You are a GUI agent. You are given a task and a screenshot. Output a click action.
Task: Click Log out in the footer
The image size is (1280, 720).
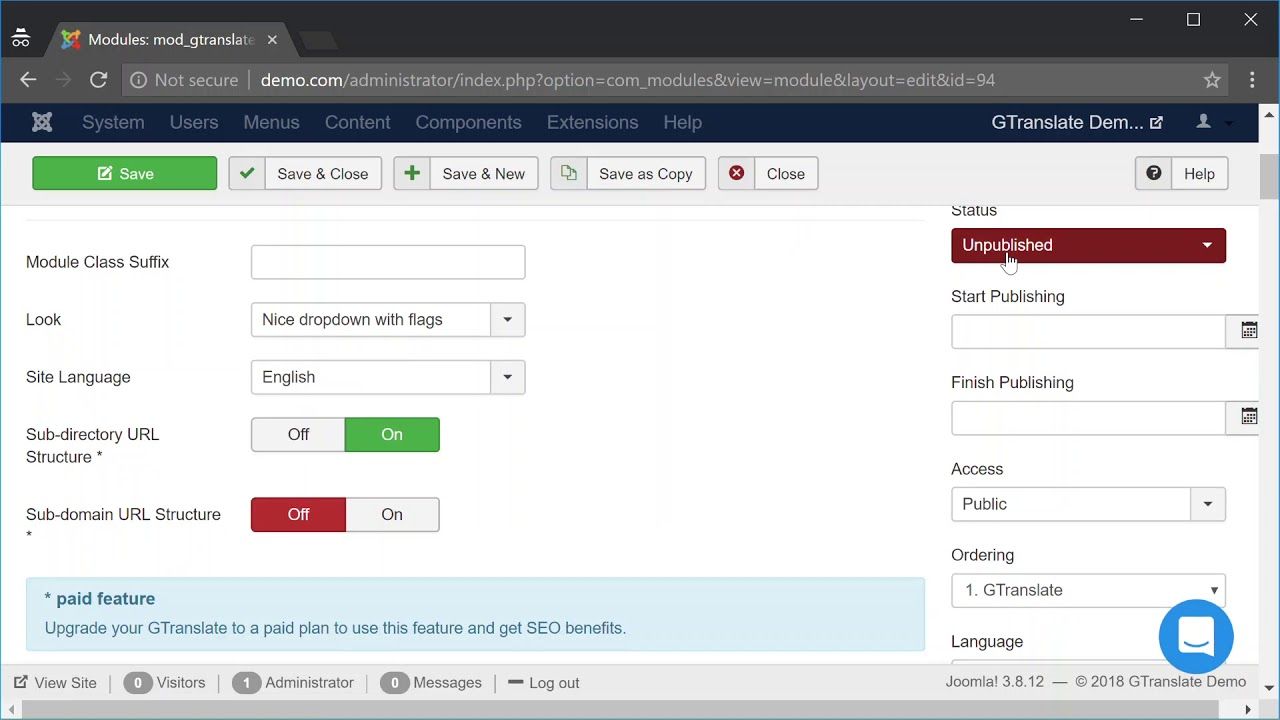click(544, 683)
